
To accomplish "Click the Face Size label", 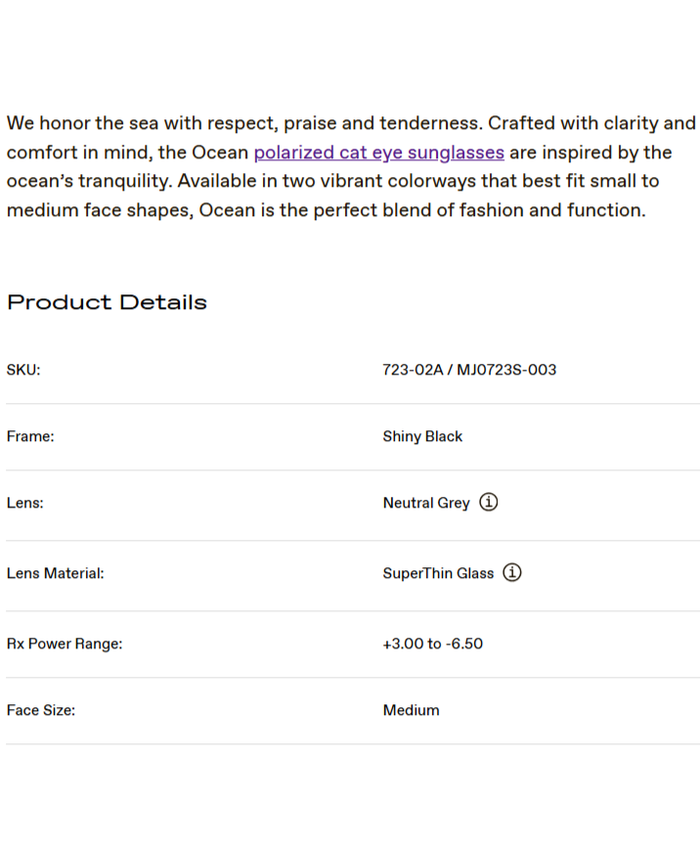I will pos(41,711).
